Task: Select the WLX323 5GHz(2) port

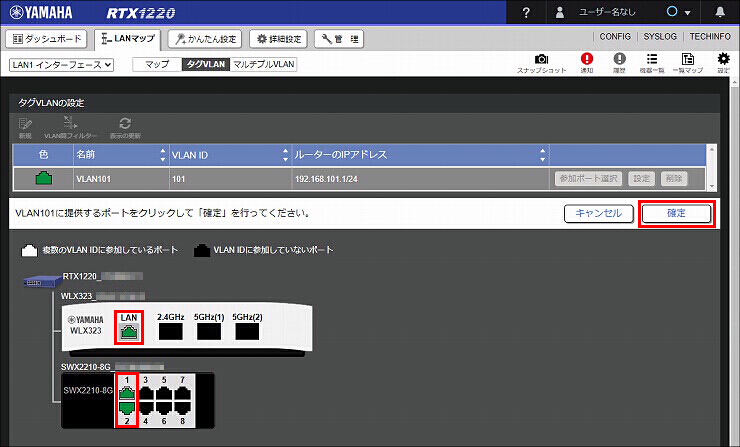Action: click(247, 331)
